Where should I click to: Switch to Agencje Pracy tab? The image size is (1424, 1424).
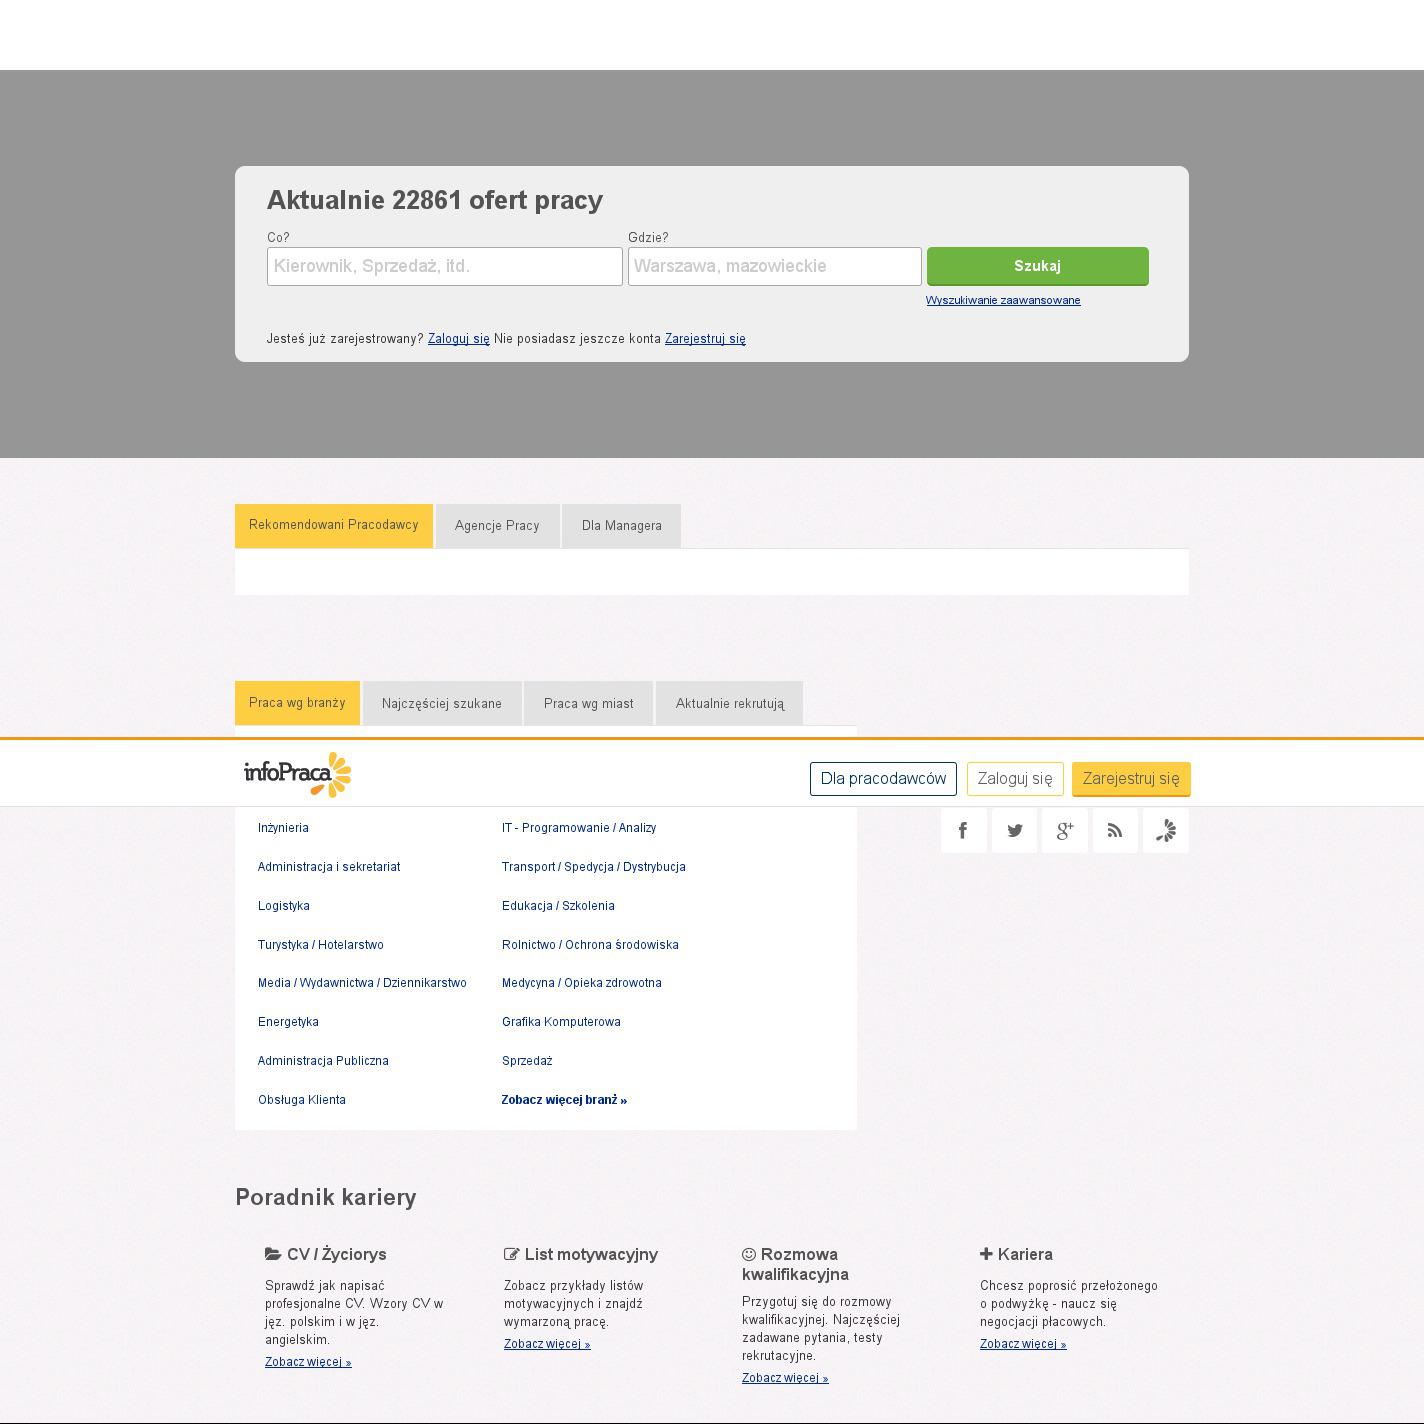click(x=497, y=526)
